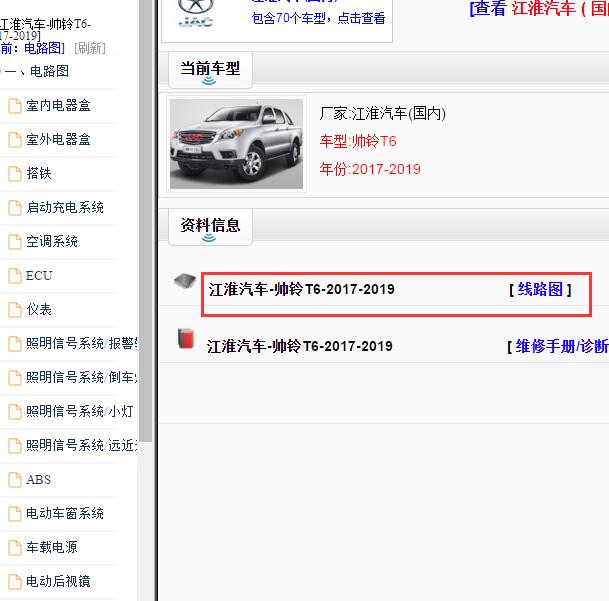Open 照明信号系统/报警 entry
The width and height of the screenshot is (609, 601).
[82, 343]
